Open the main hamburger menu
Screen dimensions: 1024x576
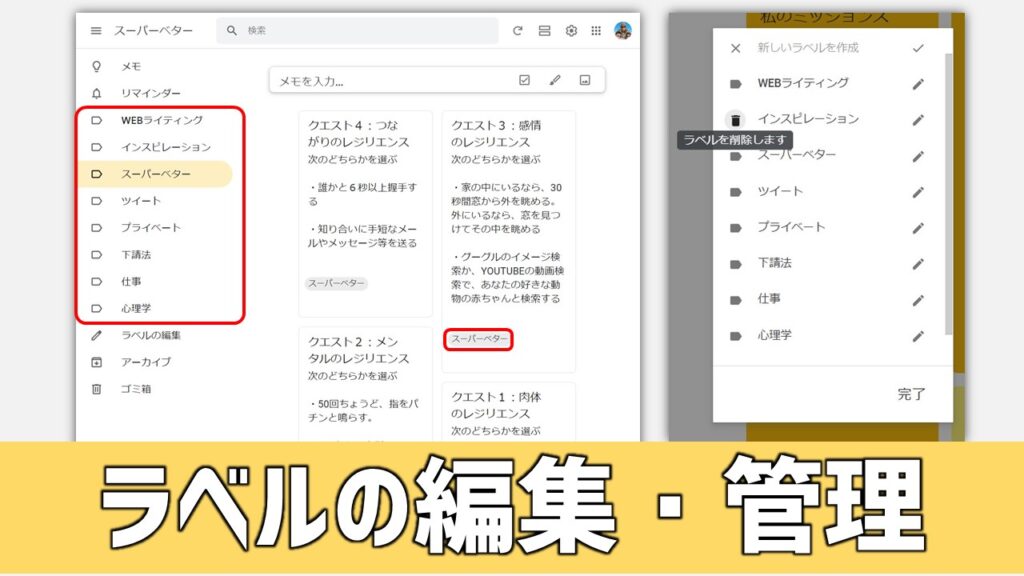[96, 31]
